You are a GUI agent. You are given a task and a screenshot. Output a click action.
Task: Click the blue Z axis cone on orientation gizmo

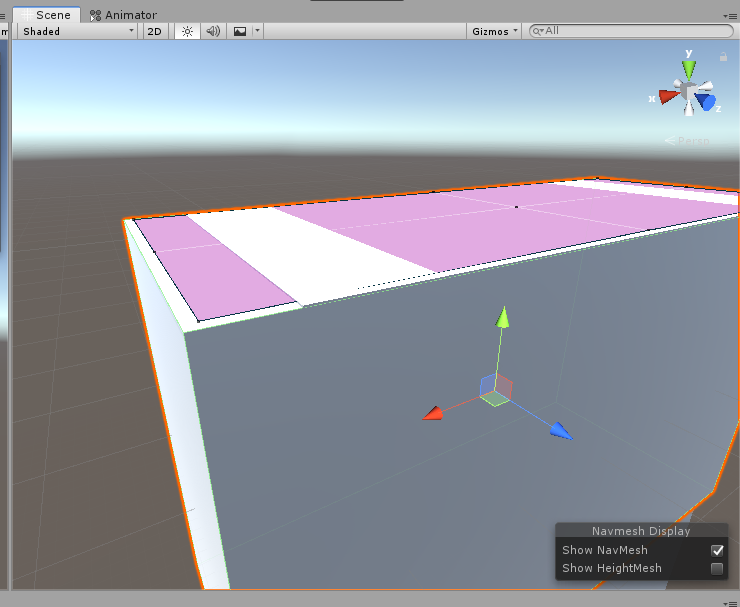(705, 102)
